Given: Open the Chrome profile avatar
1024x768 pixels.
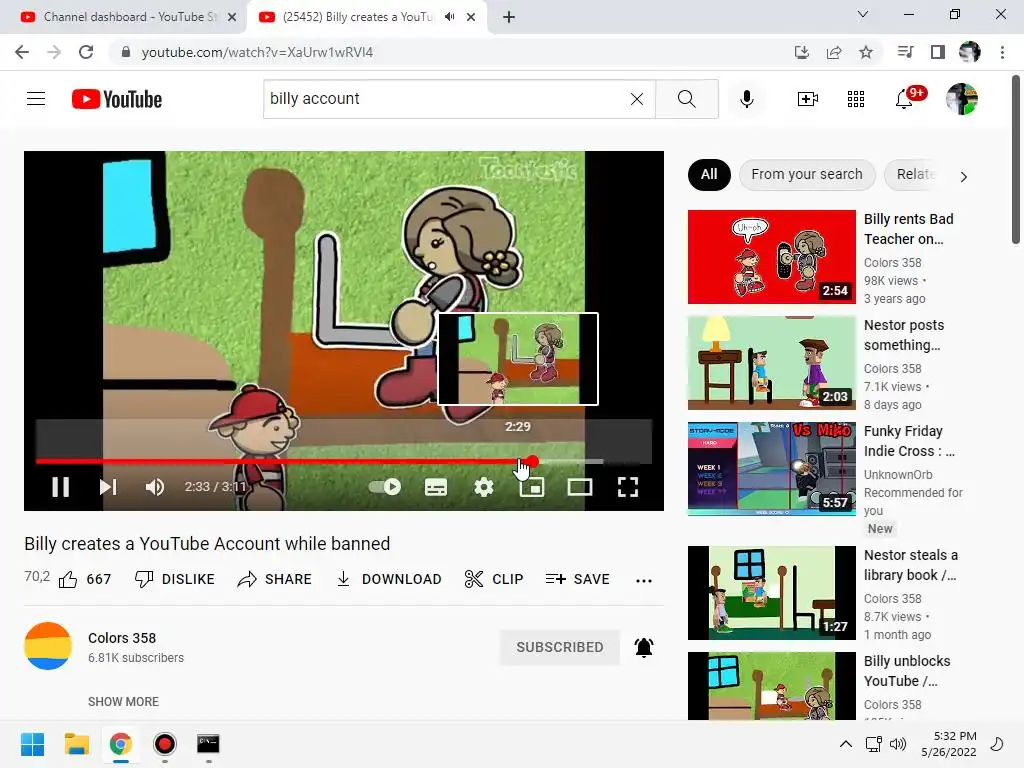Looking at the screenshot, I should tap(970, 52).
